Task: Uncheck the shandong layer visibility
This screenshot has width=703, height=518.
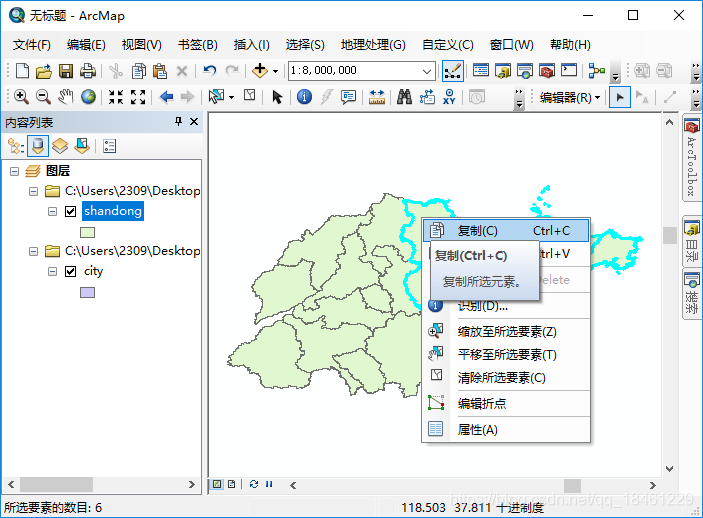Action: point(70,211)
